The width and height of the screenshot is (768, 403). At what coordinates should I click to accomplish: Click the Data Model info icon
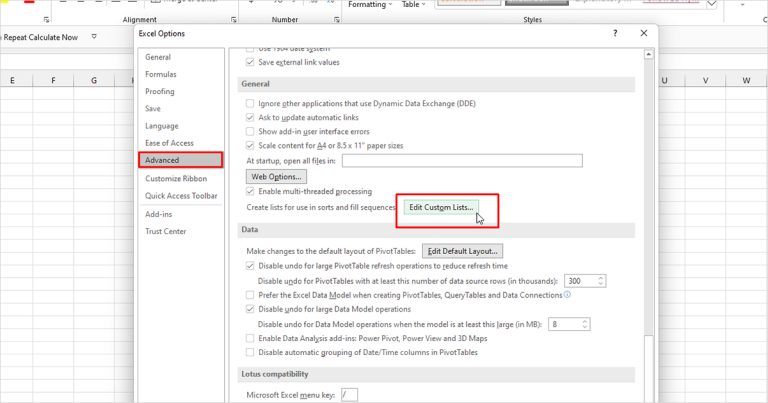(x=567, y=295)
